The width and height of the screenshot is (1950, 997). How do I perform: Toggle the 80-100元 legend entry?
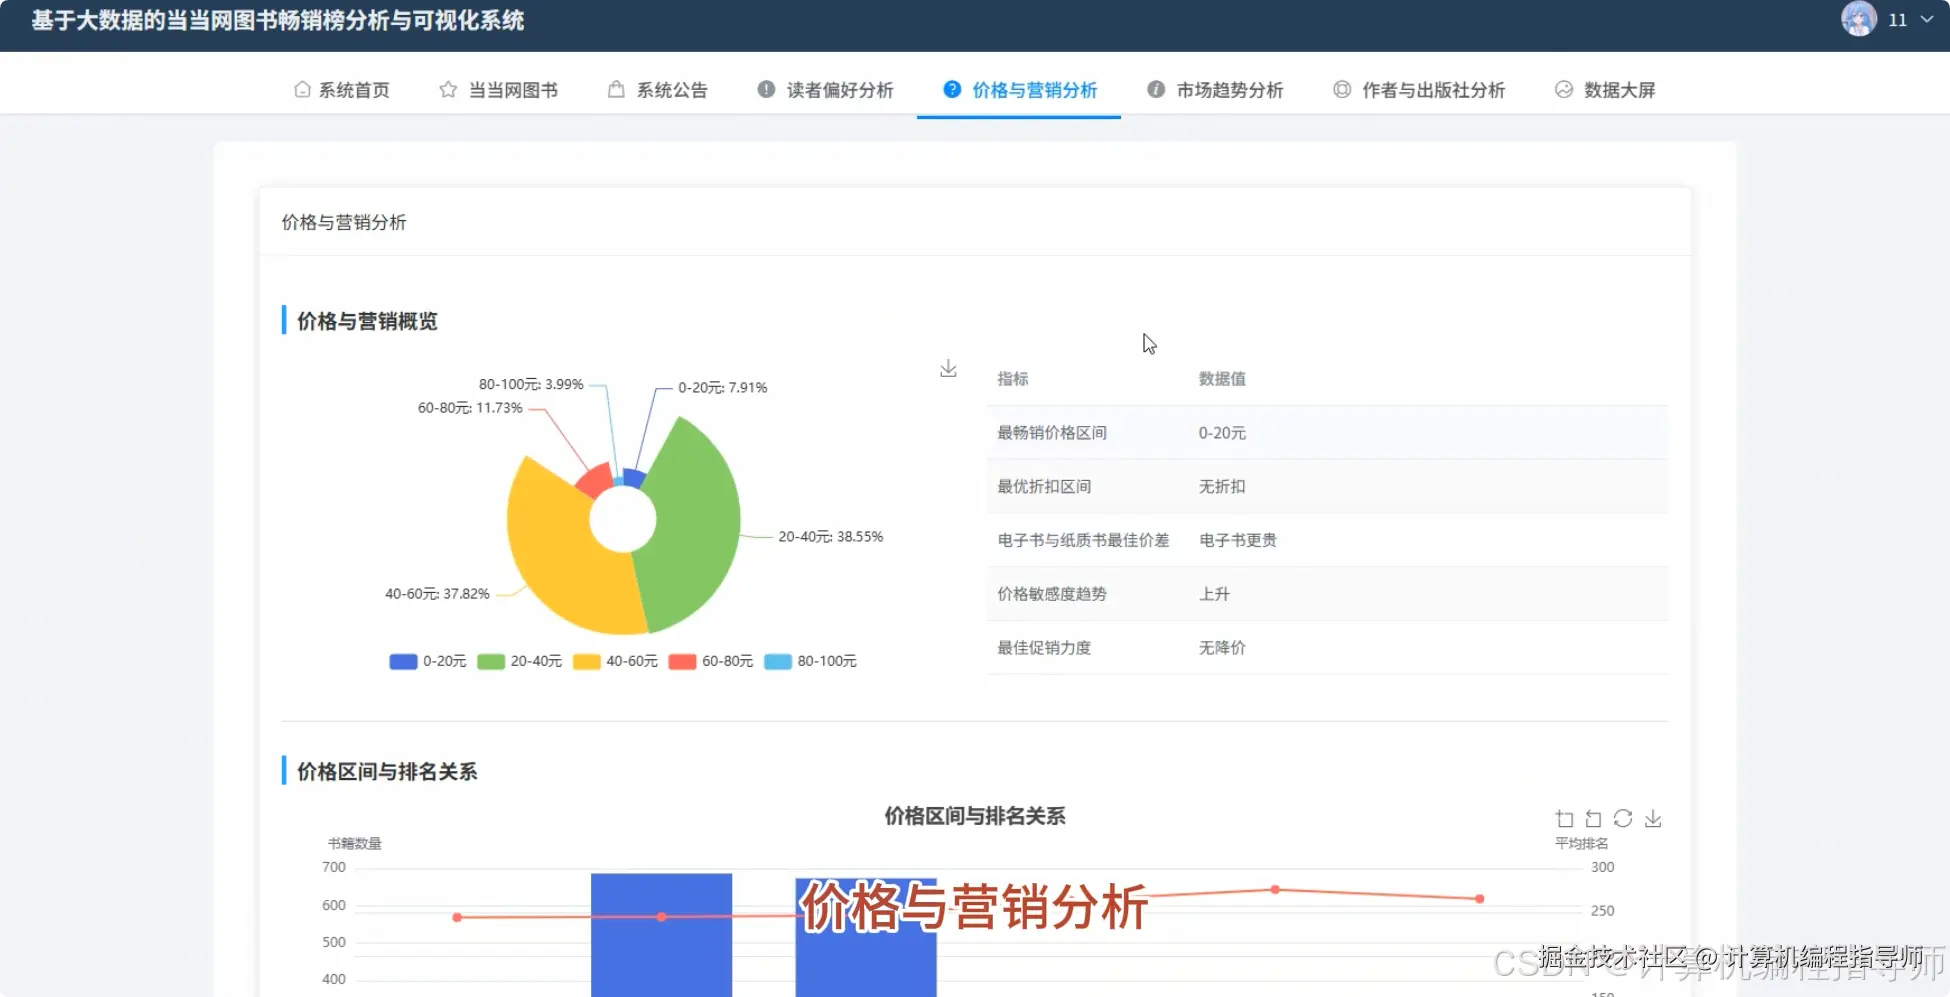(810, 661)
